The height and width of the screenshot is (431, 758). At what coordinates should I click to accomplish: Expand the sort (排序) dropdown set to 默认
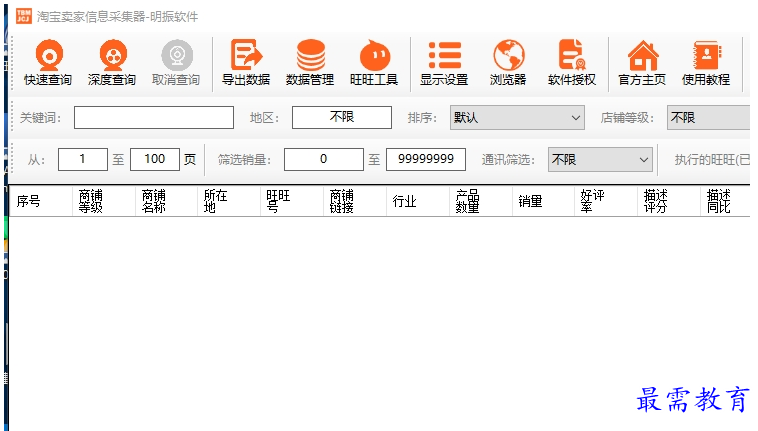pos(517,117)
